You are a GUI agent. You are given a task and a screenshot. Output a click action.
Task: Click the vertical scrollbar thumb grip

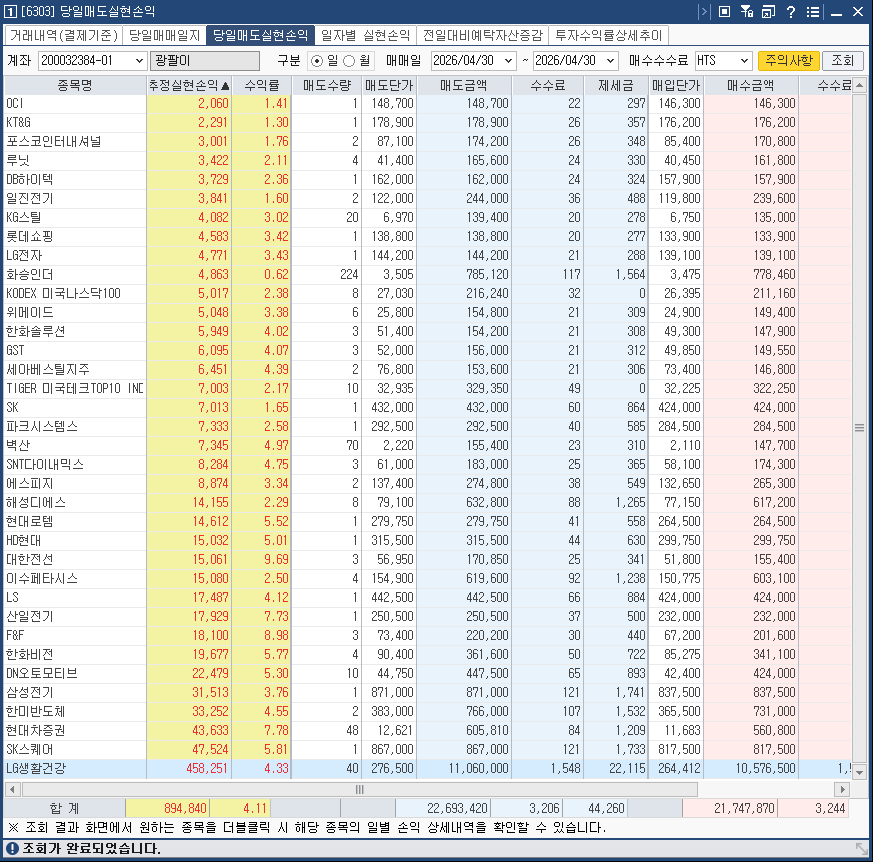pyautogui.click(x=860, y=428)
